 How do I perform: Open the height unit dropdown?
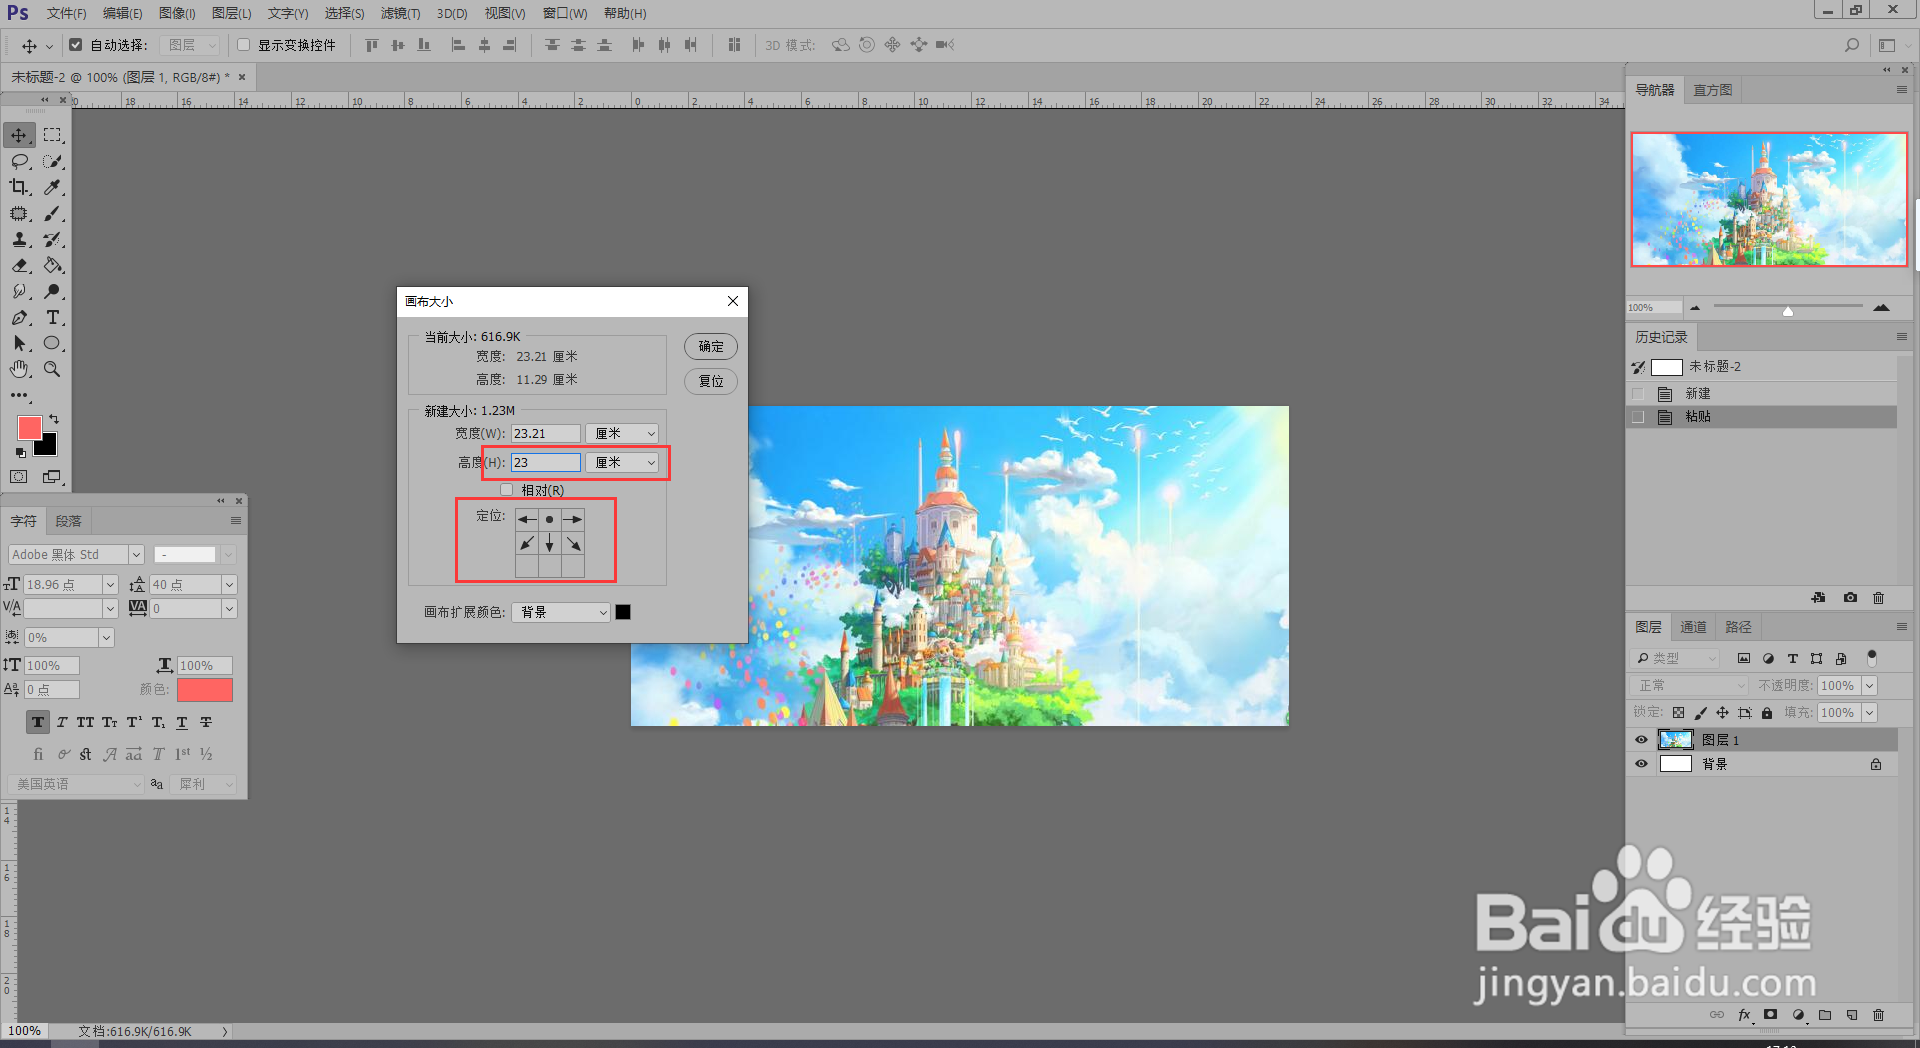[622, 462]
